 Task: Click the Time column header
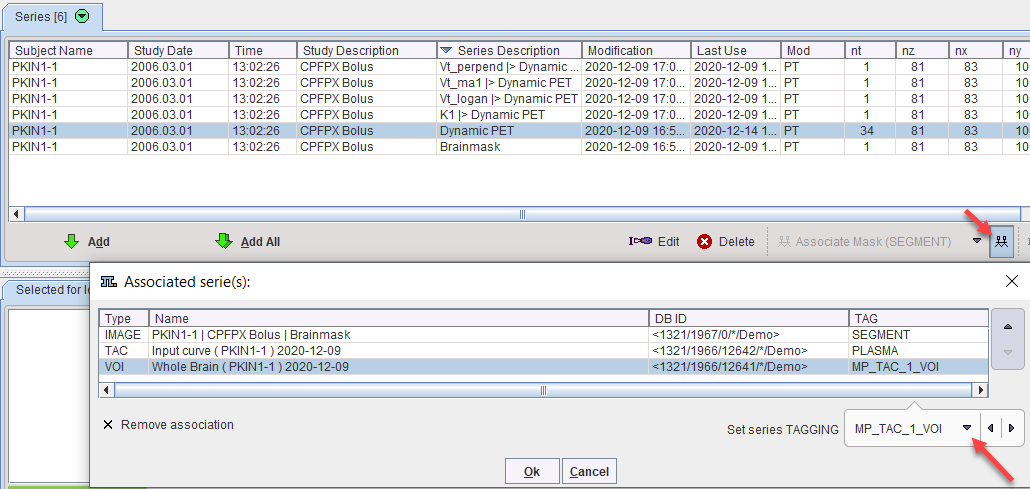coord(263,51)
